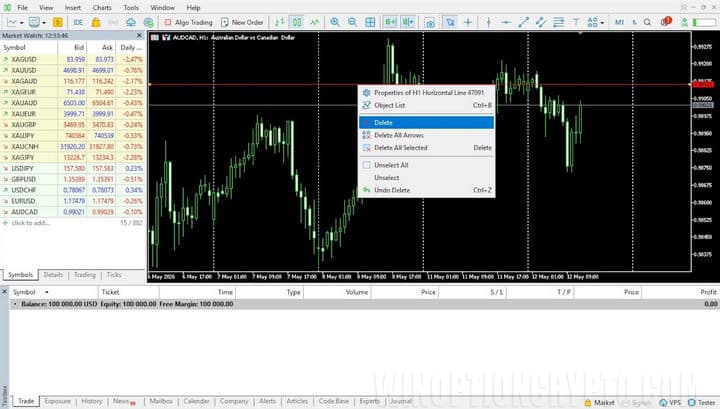The height and width of the screenshot is (409, 720).
Task: Select the crosshair tool
Action: [468, 22]
